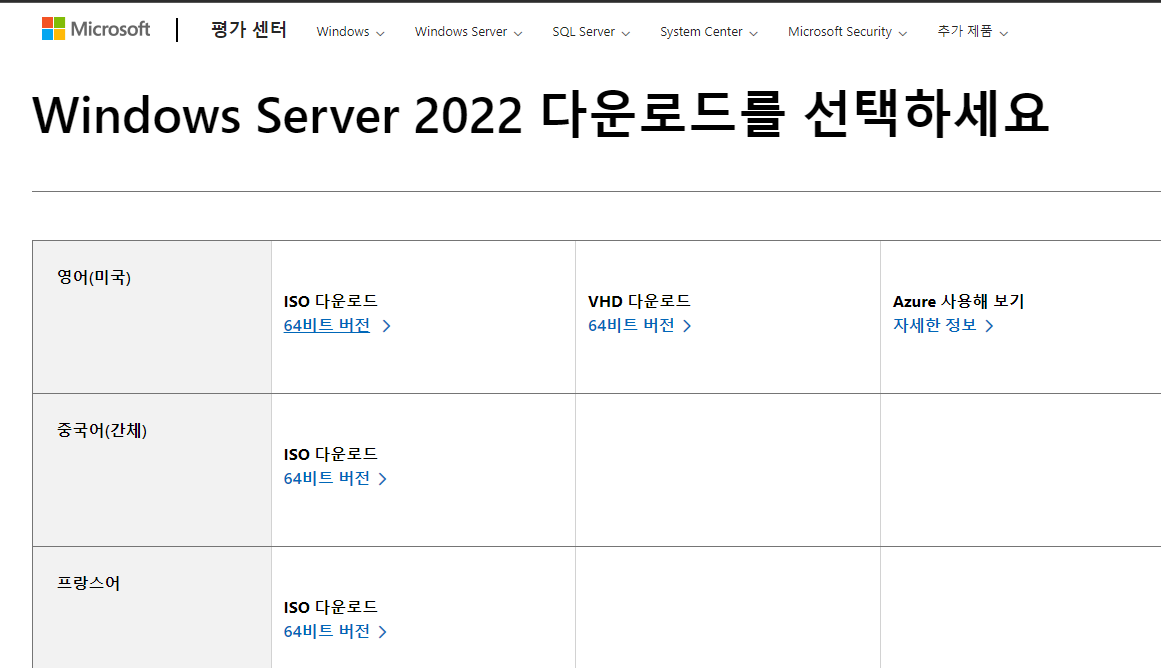Open the SQL Server dropdown
Screen dimensions: 1161x668
pyautogui.click(x=591, y=32)
